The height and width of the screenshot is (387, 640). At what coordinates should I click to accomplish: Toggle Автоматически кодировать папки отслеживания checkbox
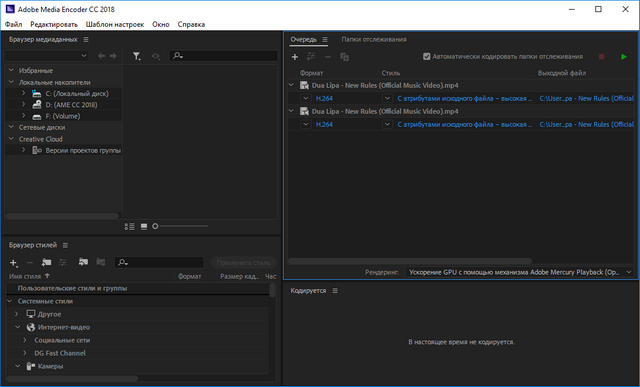click(427, 57)
